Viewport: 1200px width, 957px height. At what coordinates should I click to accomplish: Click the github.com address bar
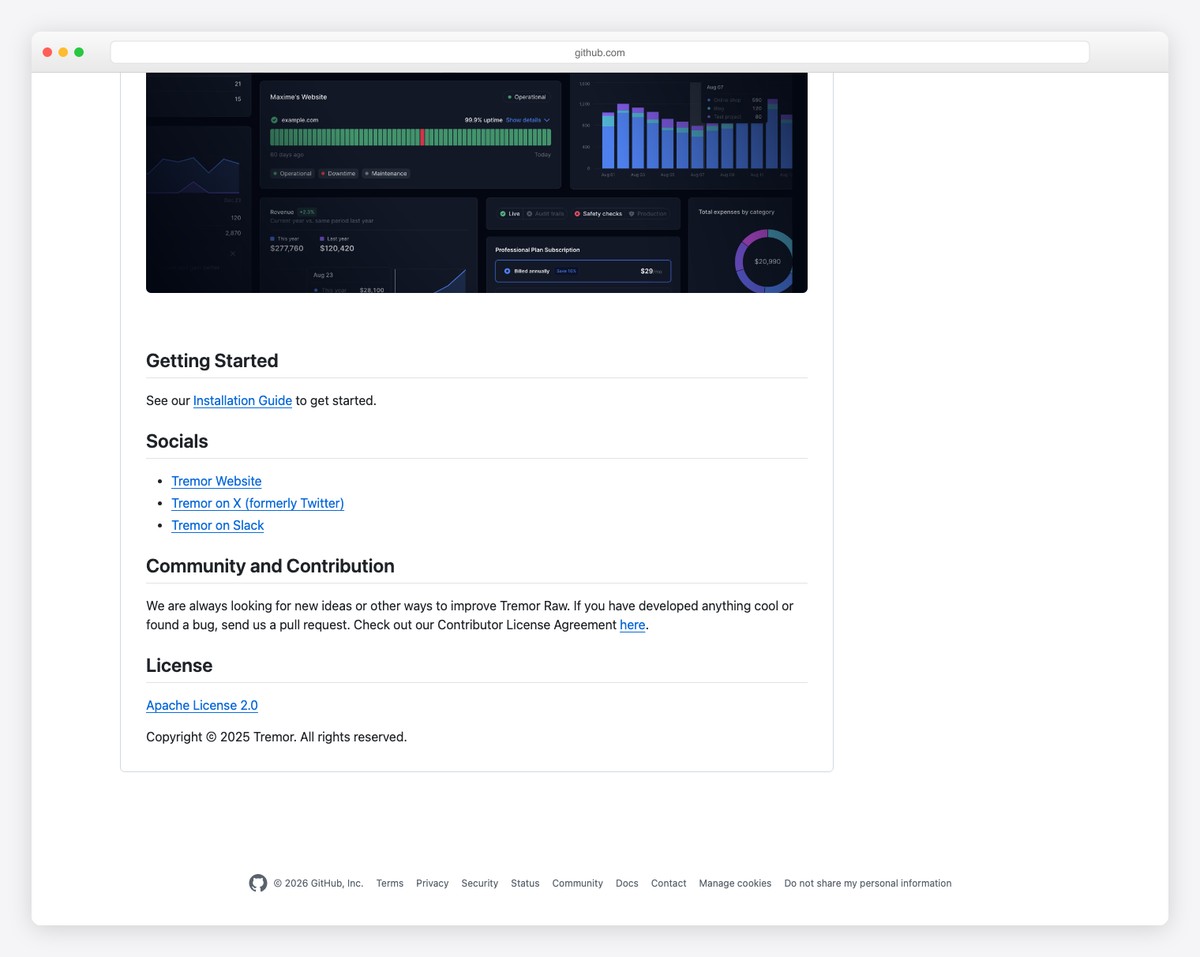[x=600, y=51]
